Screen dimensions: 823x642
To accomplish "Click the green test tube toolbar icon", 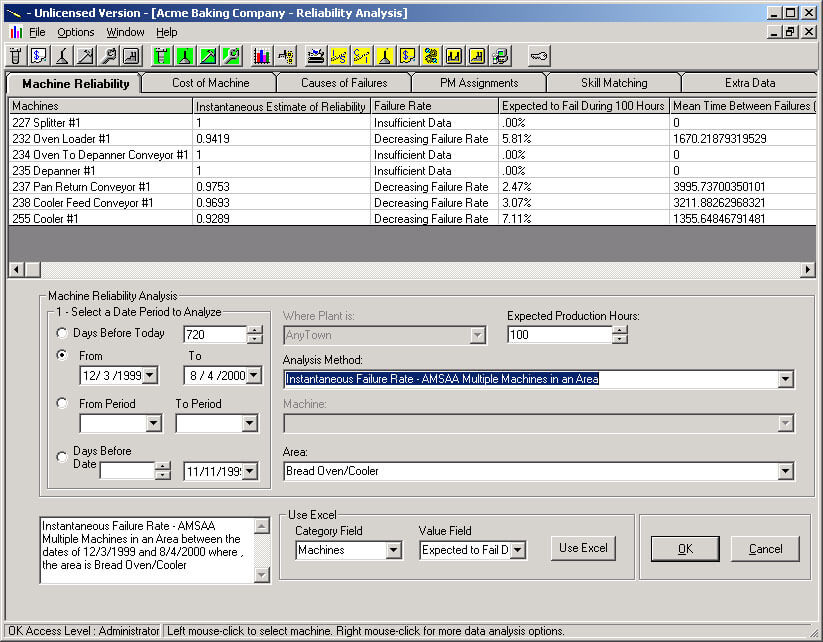I will tap(162, 56).
